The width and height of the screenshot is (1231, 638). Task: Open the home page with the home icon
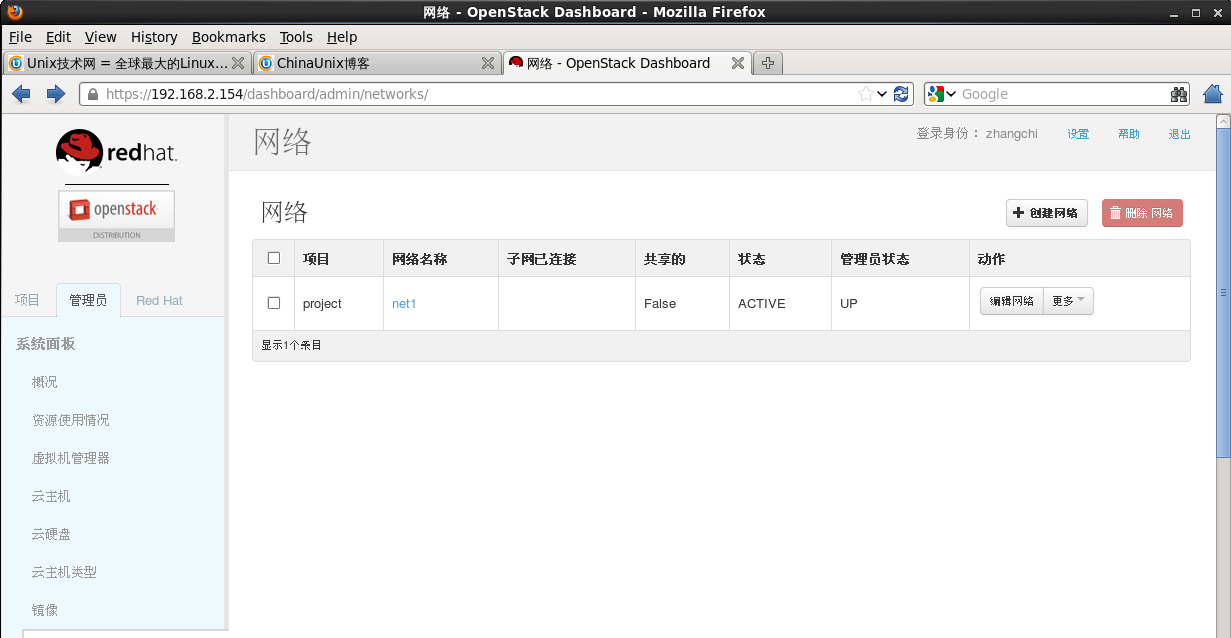point(1211,93)
